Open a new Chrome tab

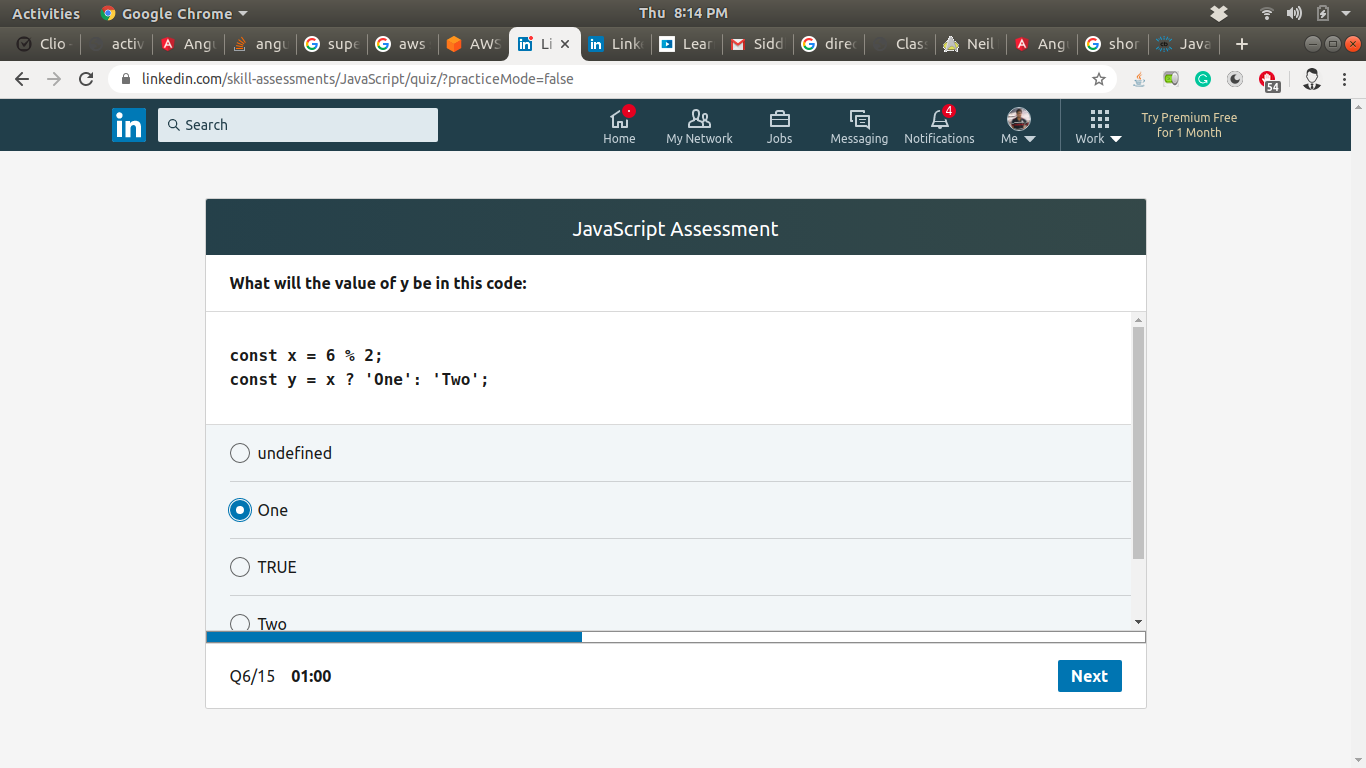click(1242, 44)
